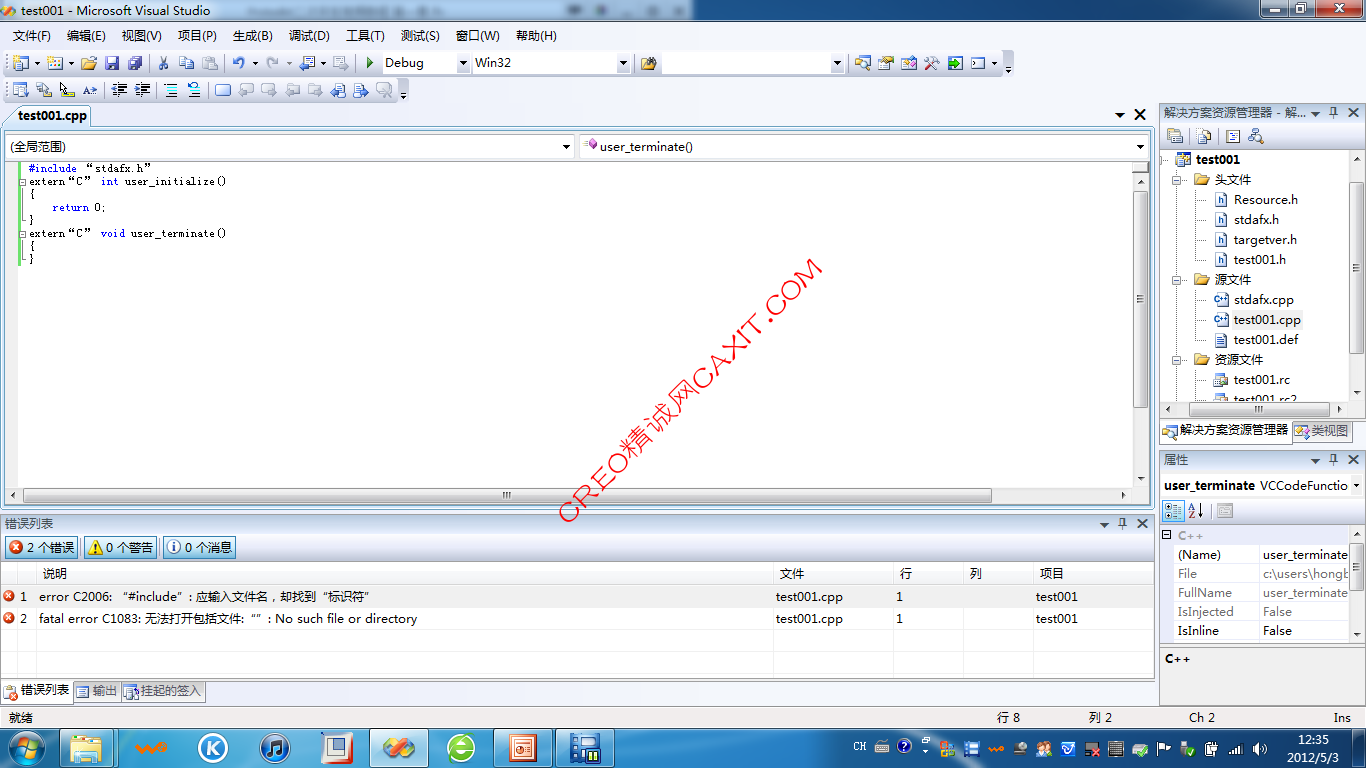
Task: Click the Copy icon in the toolbar
Action: click(187, 63)
